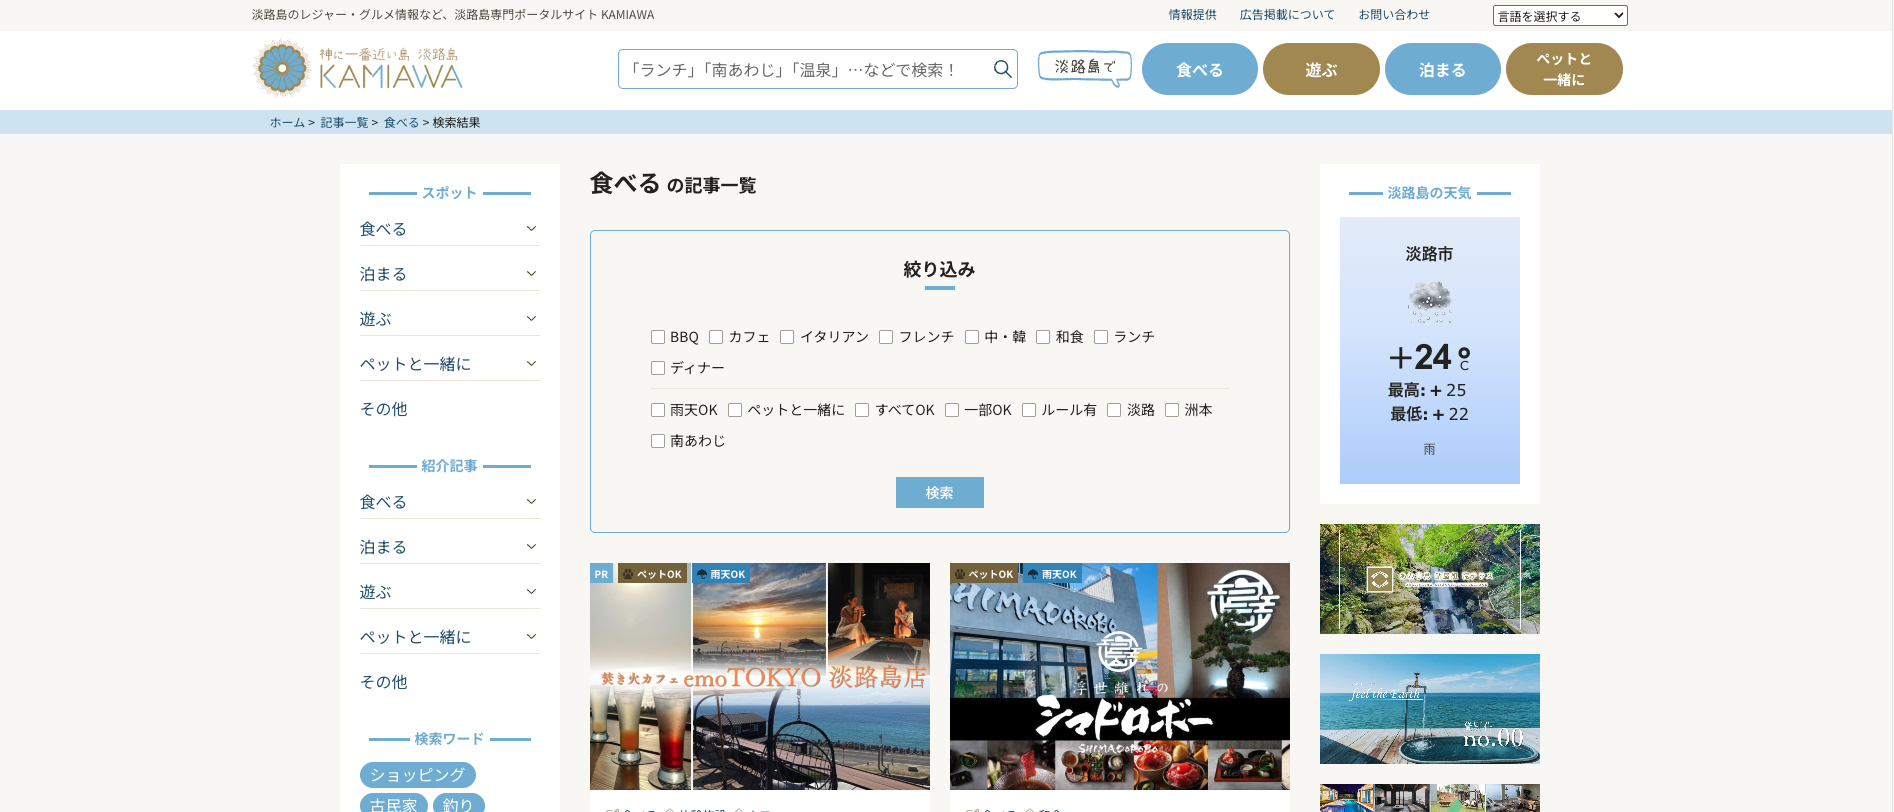Go to 食べる breadcrumb link
Screen dimensions: 1894x812
coord(401,122)
